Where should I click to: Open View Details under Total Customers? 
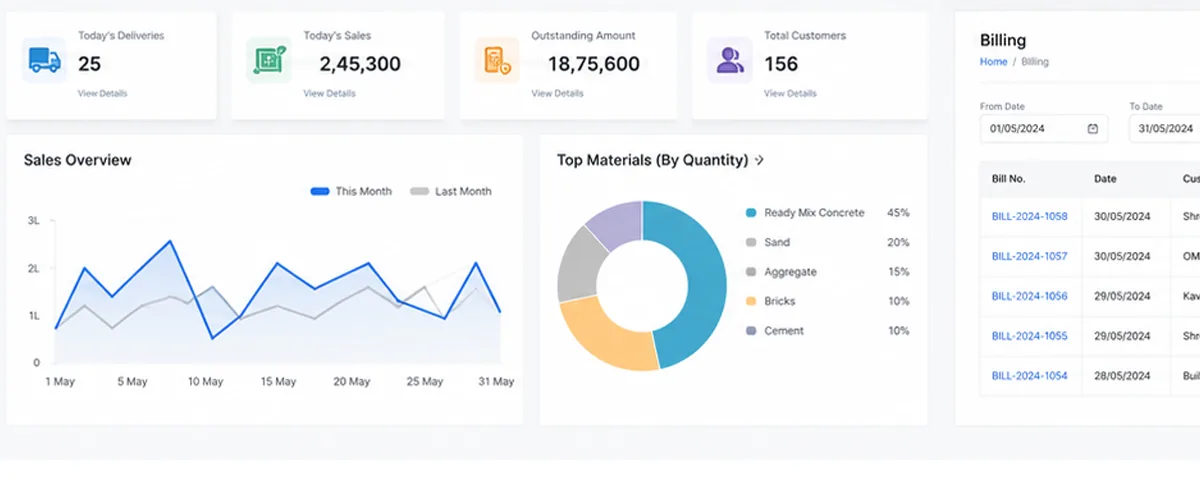point(790,94)
